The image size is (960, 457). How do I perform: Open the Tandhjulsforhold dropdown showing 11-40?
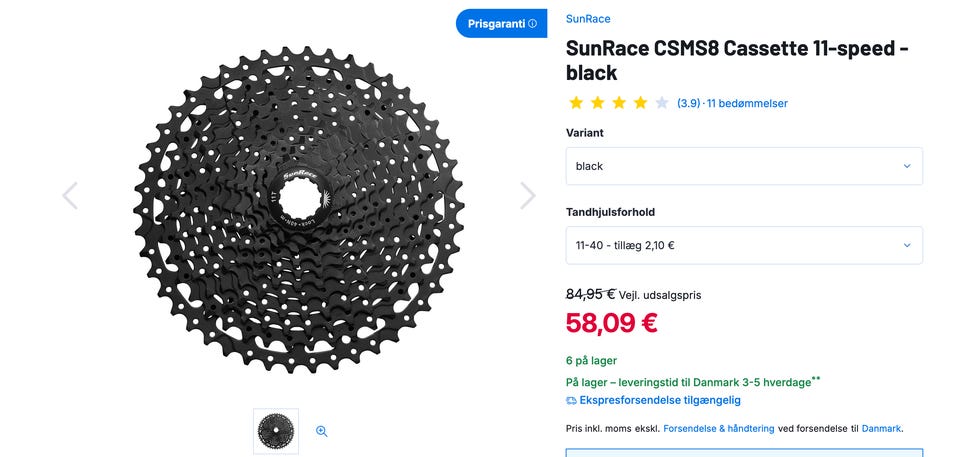coord(744,246)
